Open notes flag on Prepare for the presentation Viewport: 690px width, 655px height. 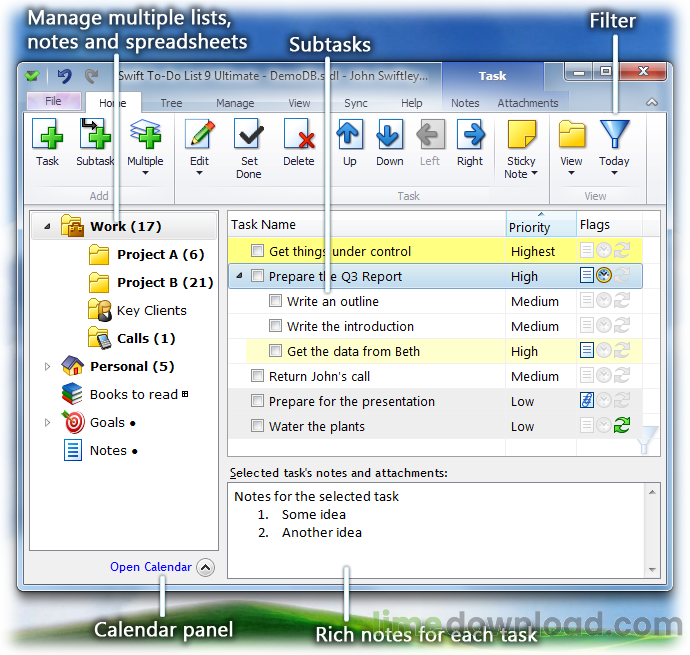click(586, 401)
